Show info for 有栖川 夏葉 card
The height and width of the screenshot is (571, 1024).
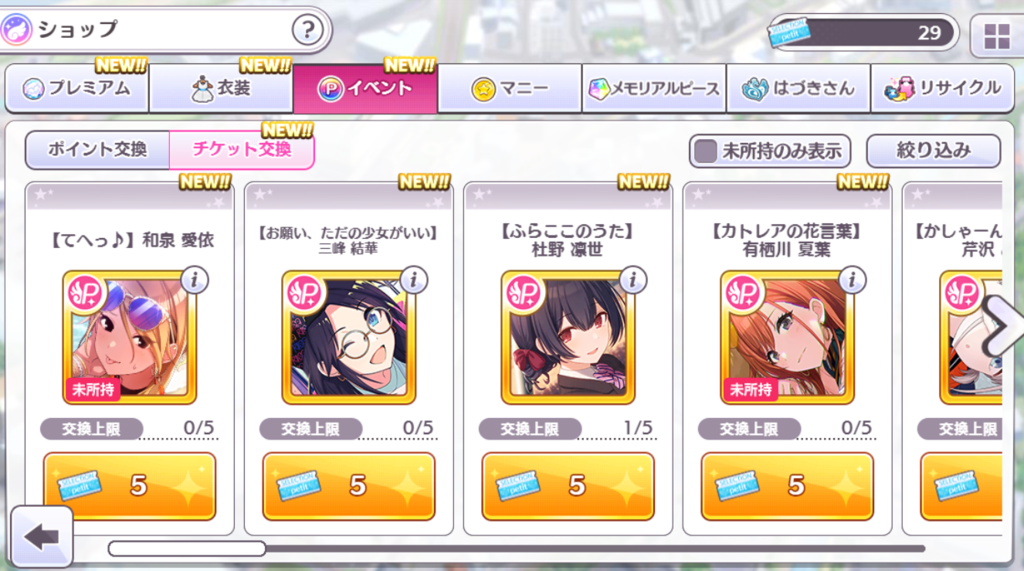pyautogui.click(x=852, y=280)
